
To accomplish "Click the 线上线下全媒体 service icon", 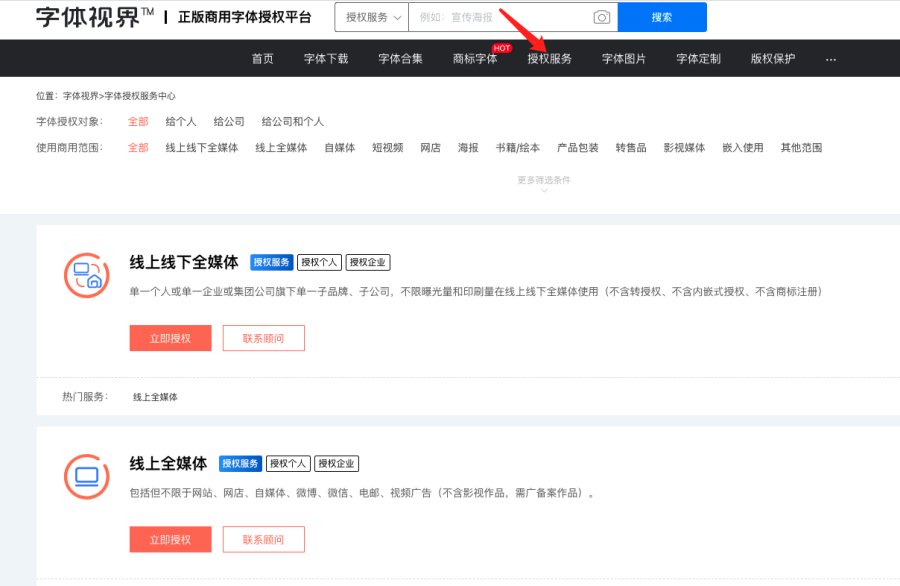I will coord(87,277).
